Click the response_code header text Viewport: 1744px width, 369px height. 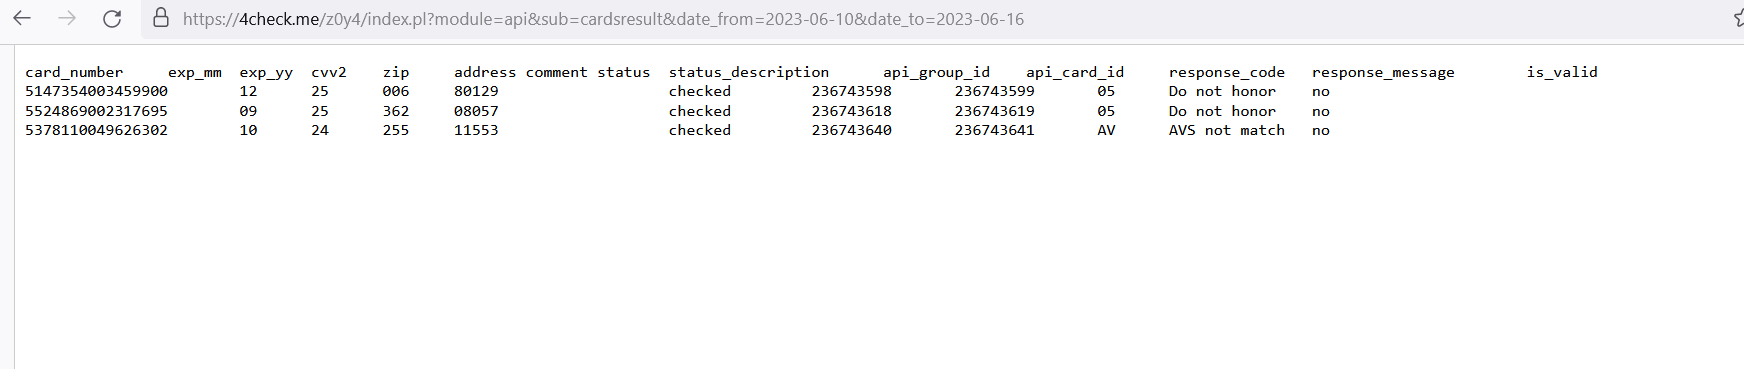(1227, 72)
